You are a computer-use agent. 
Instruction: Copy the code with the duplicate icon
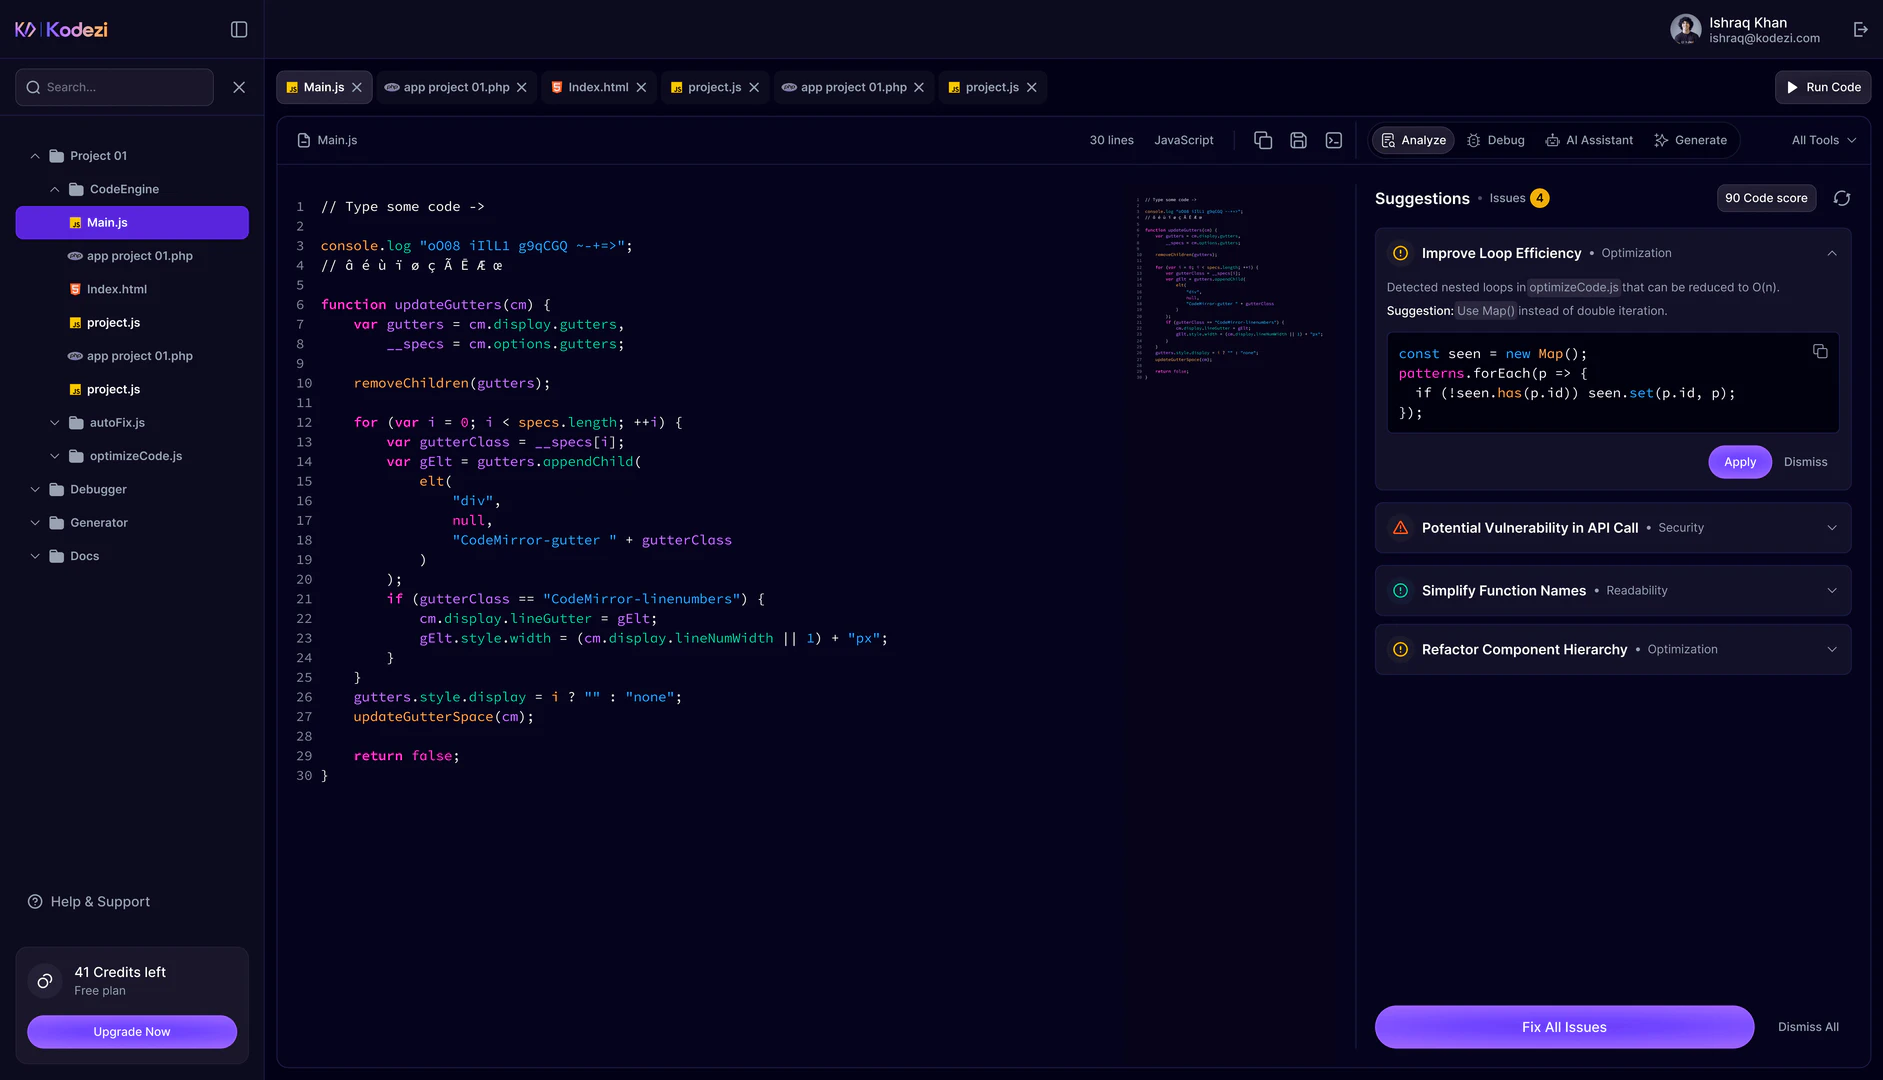click(1262, 140)
